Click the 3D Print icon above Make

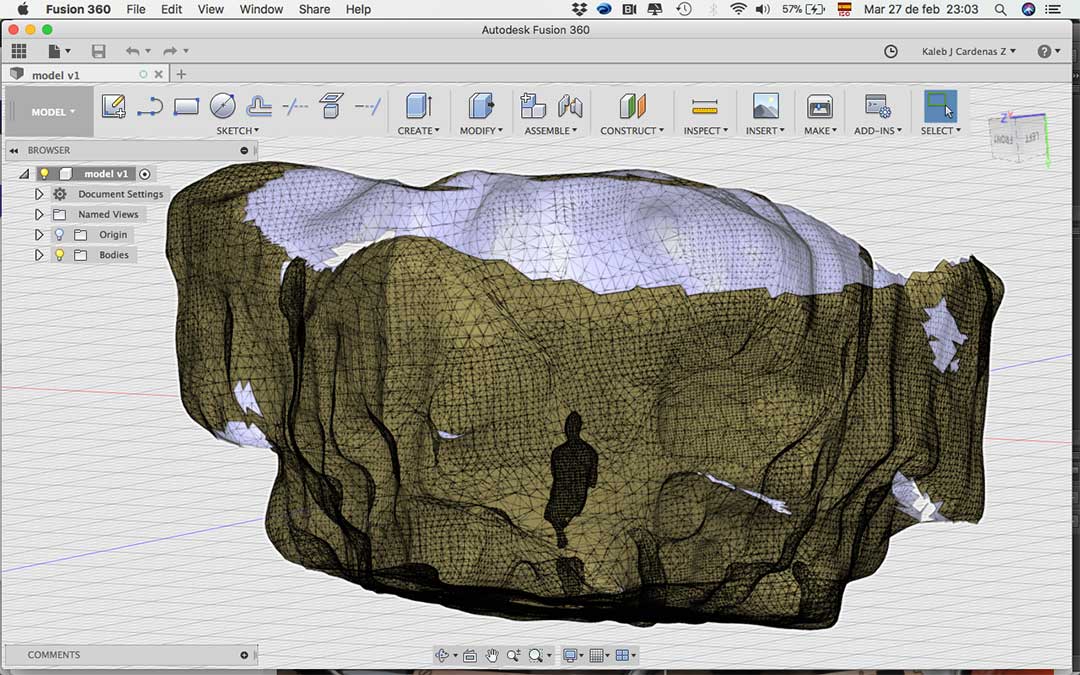819,106
